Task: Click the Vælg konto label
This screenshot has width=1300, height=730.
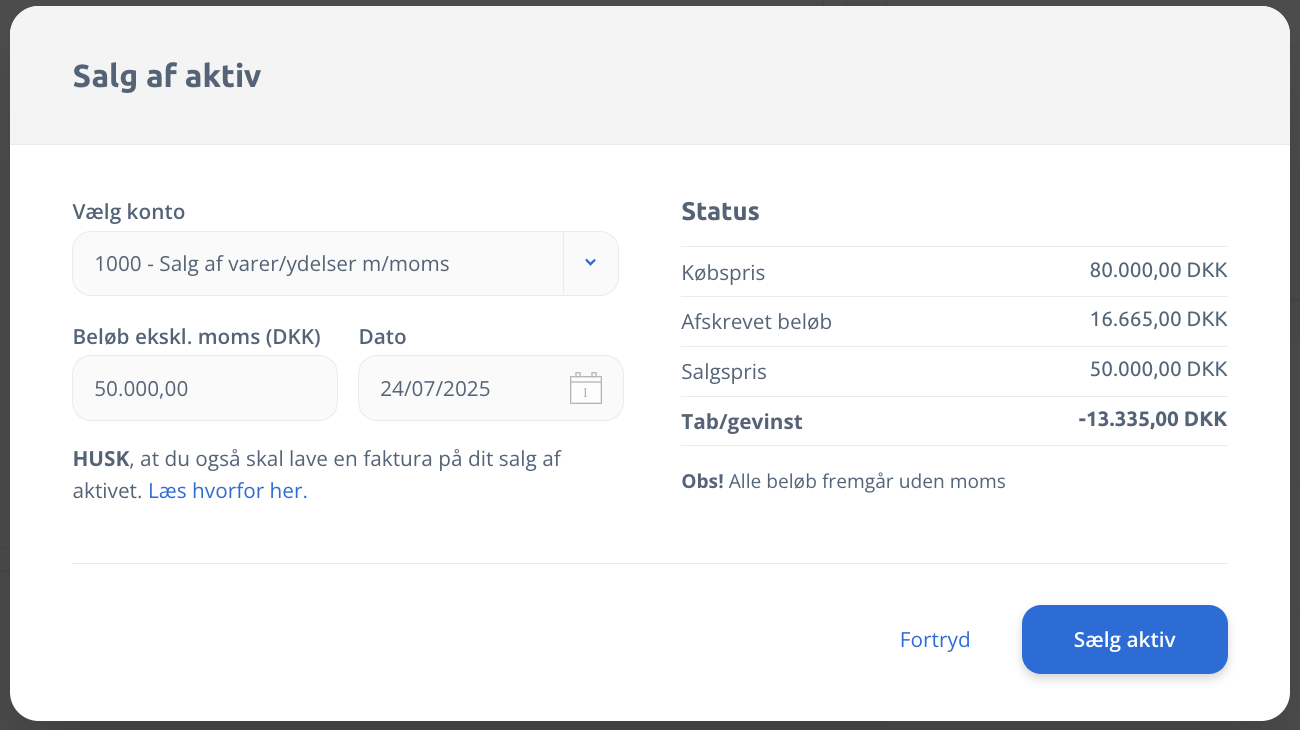Action: (x=129, y=212)
